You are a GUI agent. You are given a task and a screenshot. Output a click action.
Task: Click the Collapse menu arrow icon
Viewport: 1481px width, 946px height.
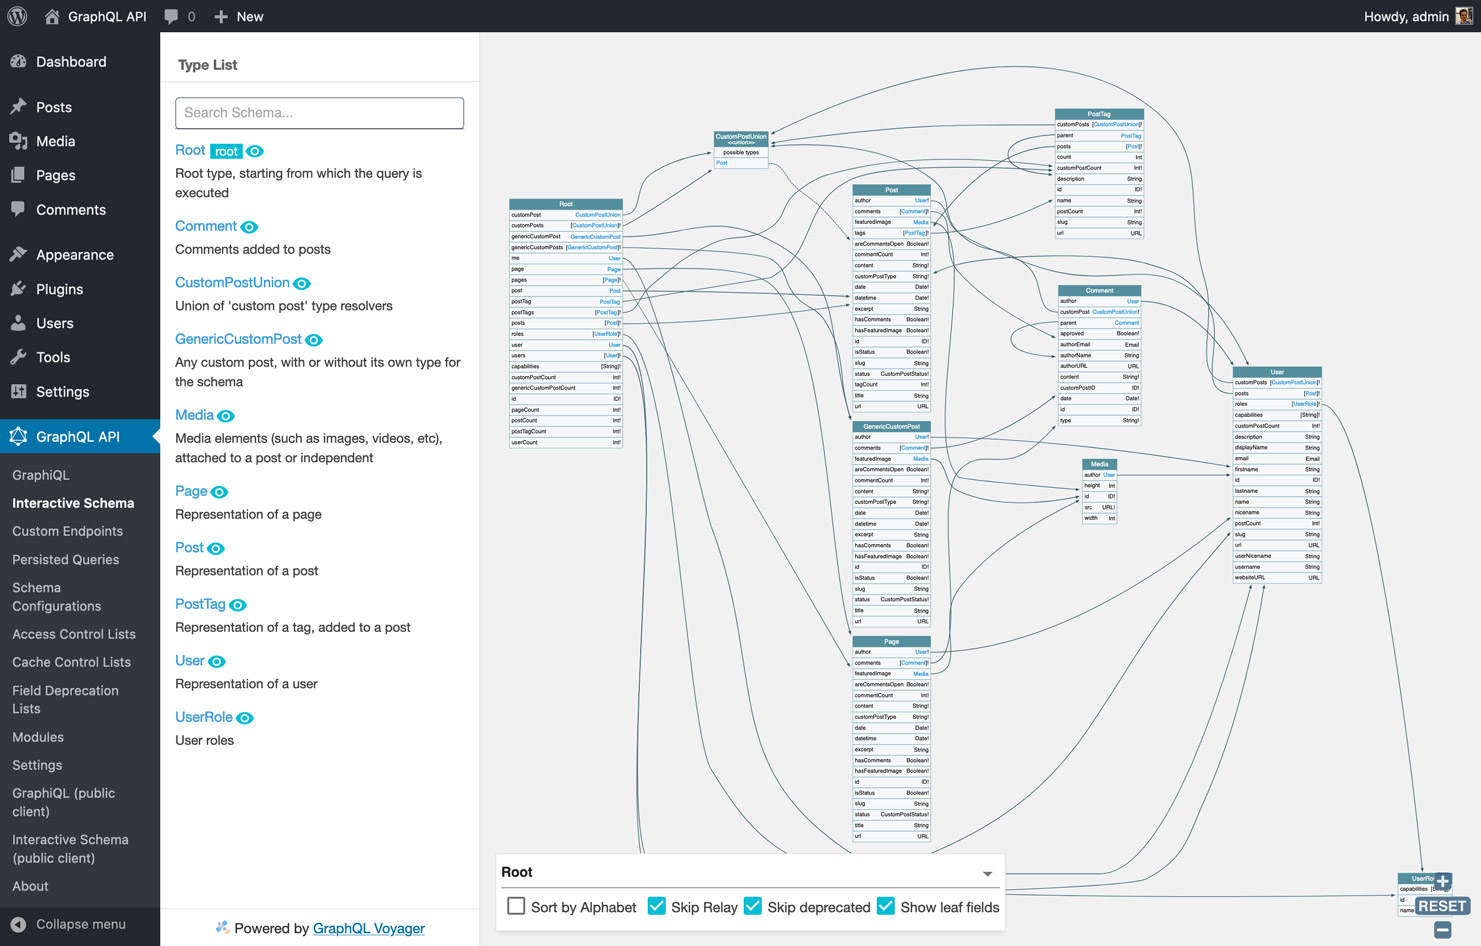pyautogui.click(x=18, y=924)
